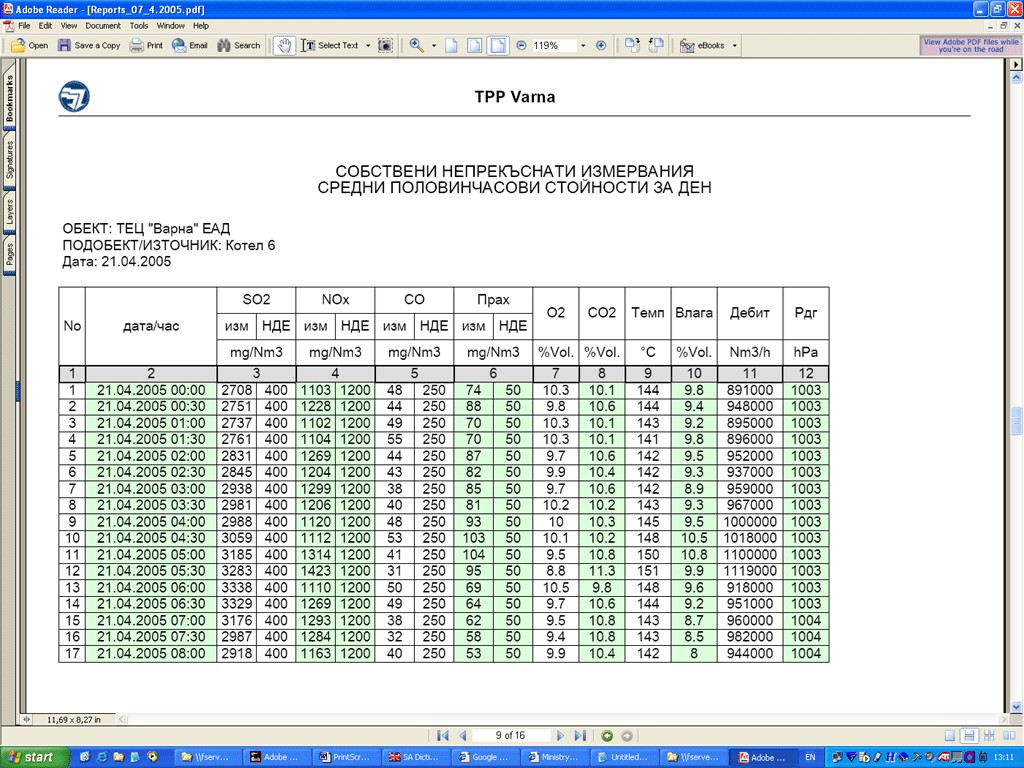
Task: Switch to Fit Width page view
Action: (498, 45)
